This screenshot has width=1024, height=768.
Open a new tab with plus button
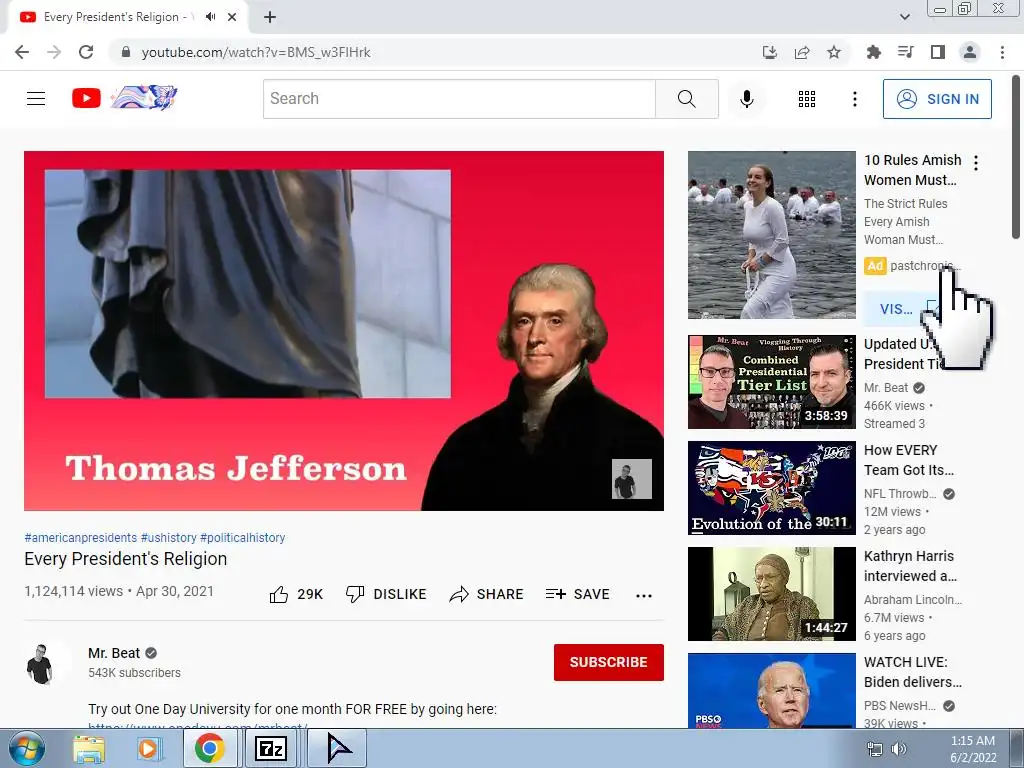pyautogui.click(x=270, y=17)
